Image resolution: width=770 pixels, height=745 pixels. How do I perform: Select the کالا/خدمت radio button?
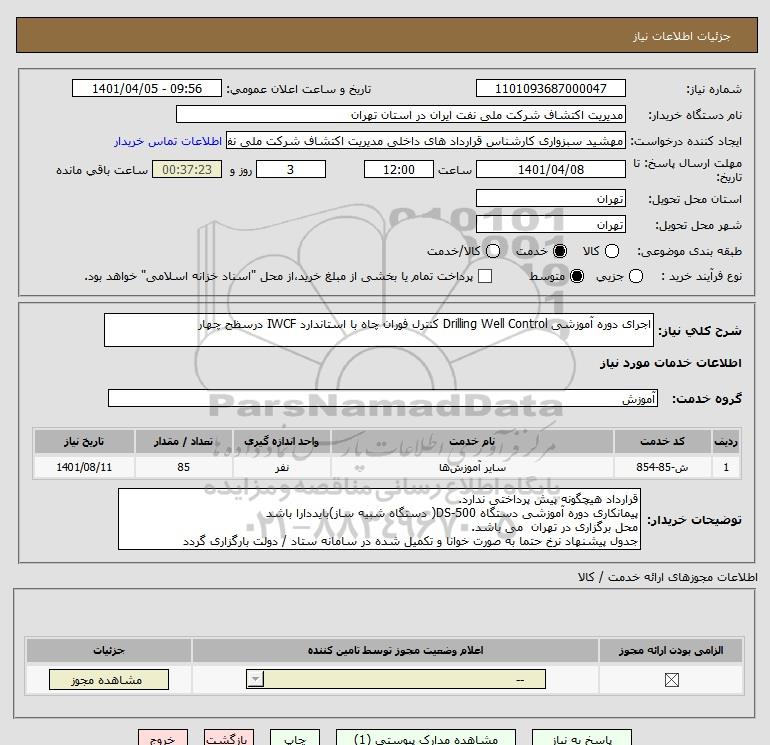[x=493, y=251]
